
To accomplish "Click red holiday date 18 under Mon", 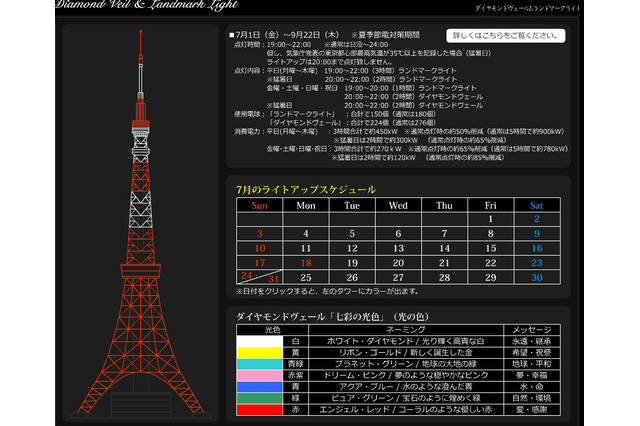I will 306,263.
